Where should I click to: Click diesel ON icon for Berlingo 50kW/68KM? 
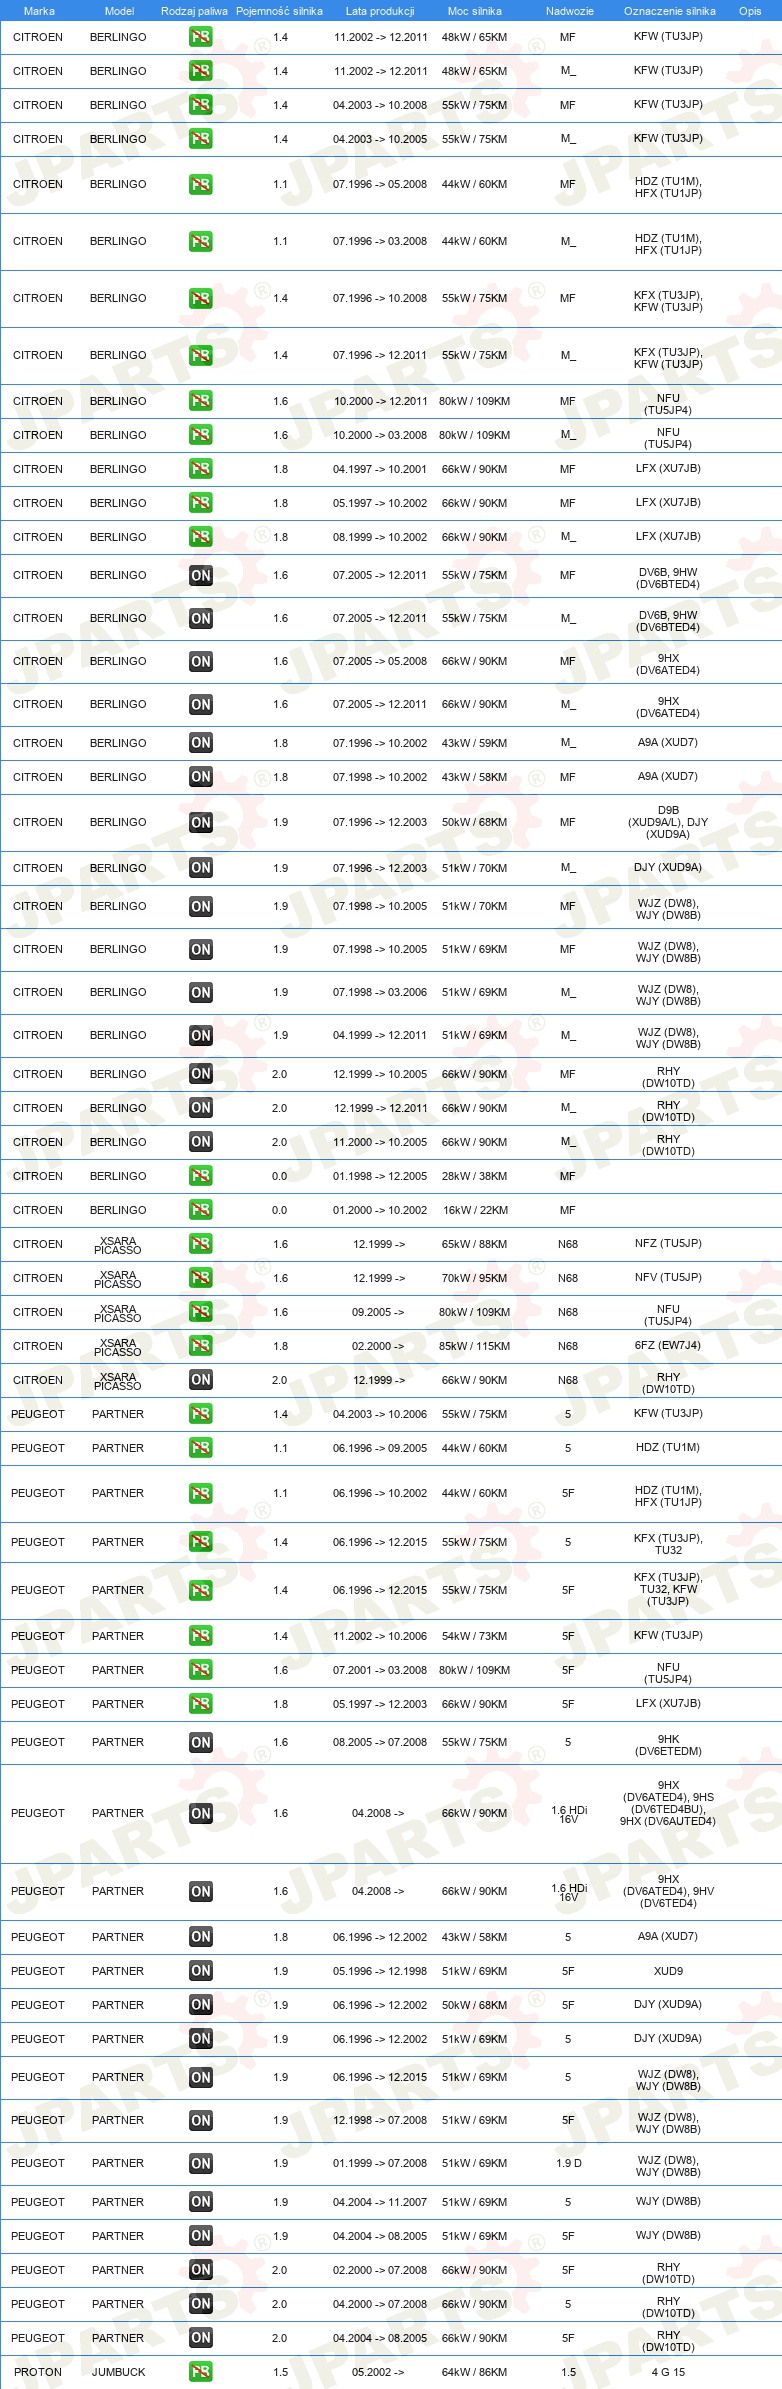(x=200, y=822)
